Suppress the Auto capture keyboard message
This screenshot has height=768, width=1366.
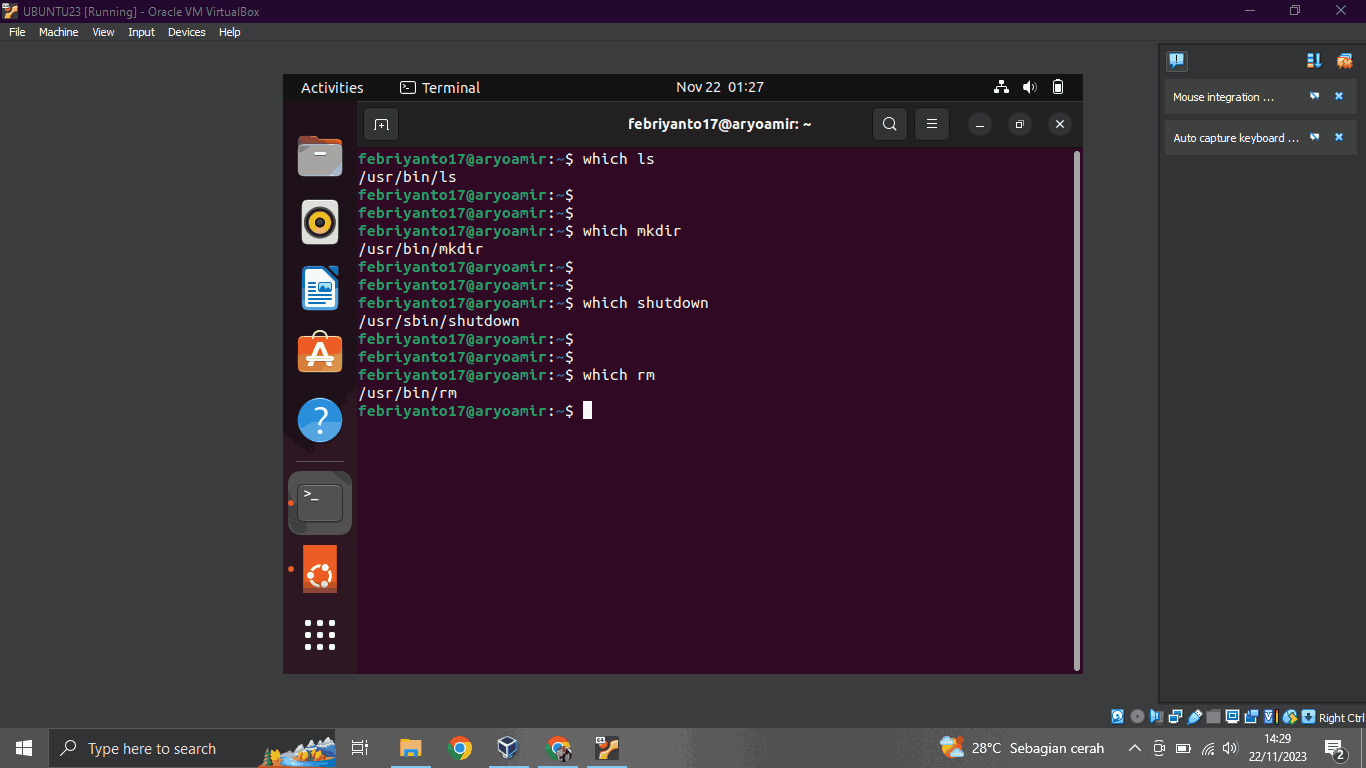tap(1315, 137)
